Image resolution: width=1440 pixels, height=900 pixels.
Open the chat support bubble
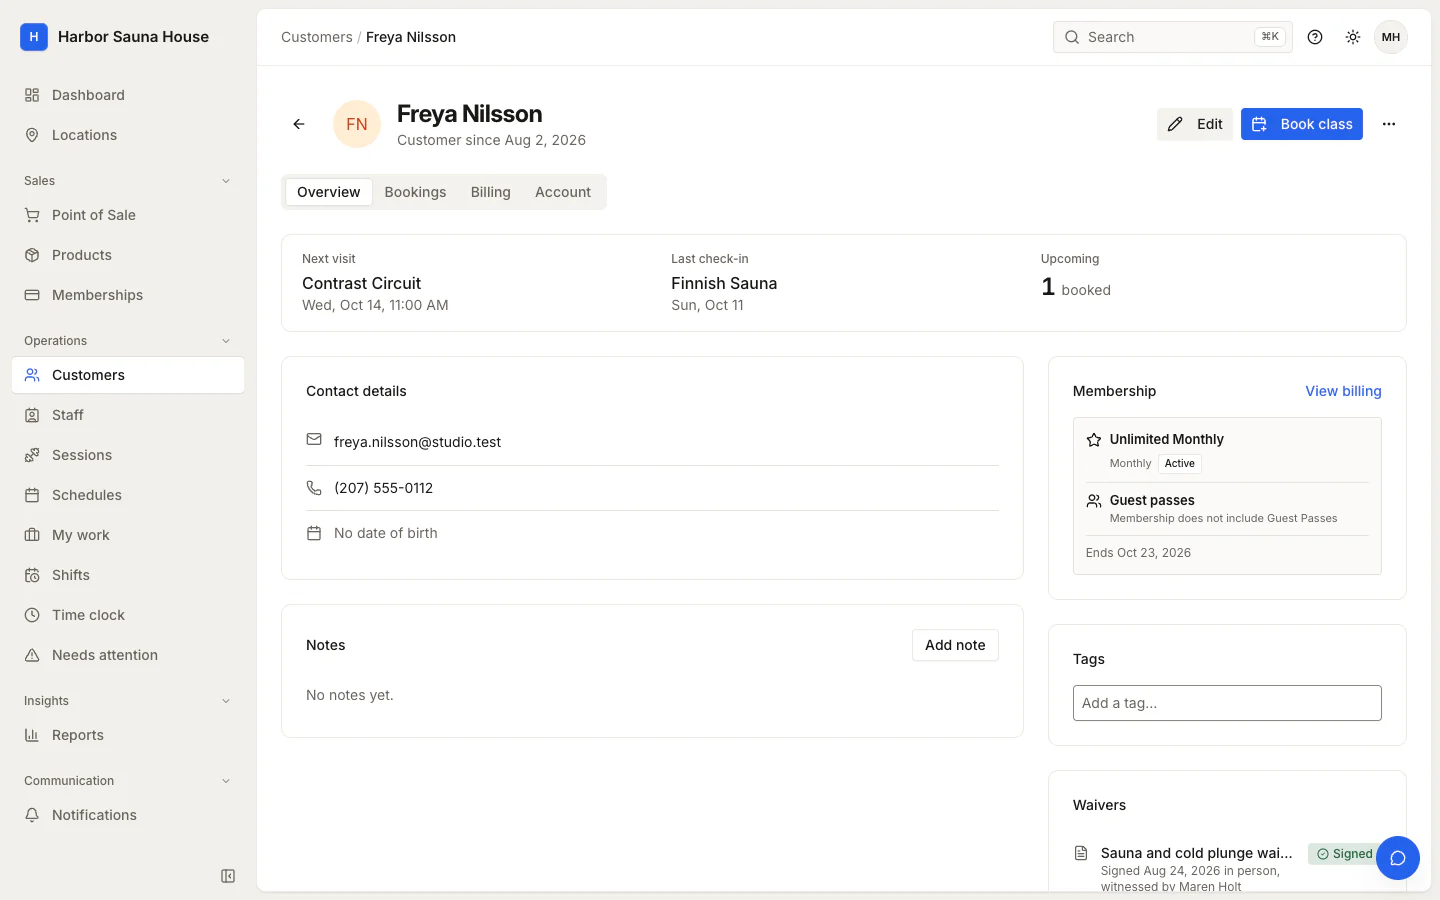[x=1398, y=858]
